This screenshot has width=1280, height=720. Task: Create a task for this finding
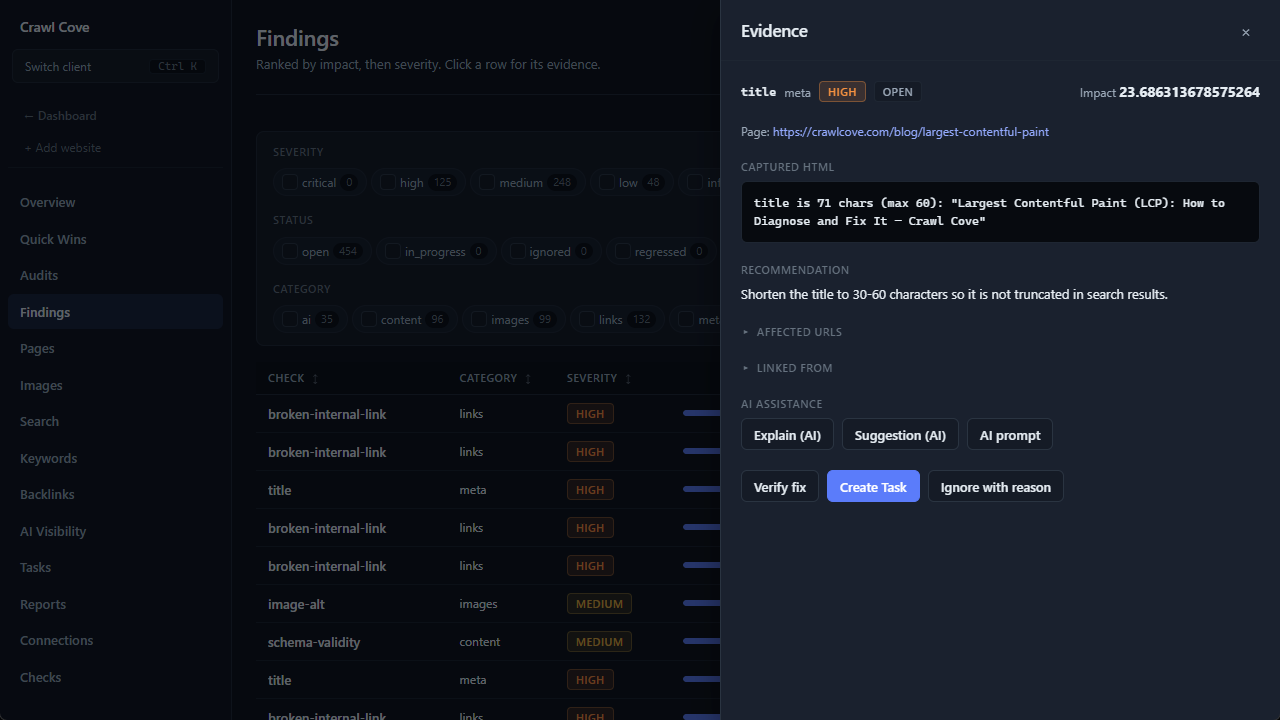873,487
